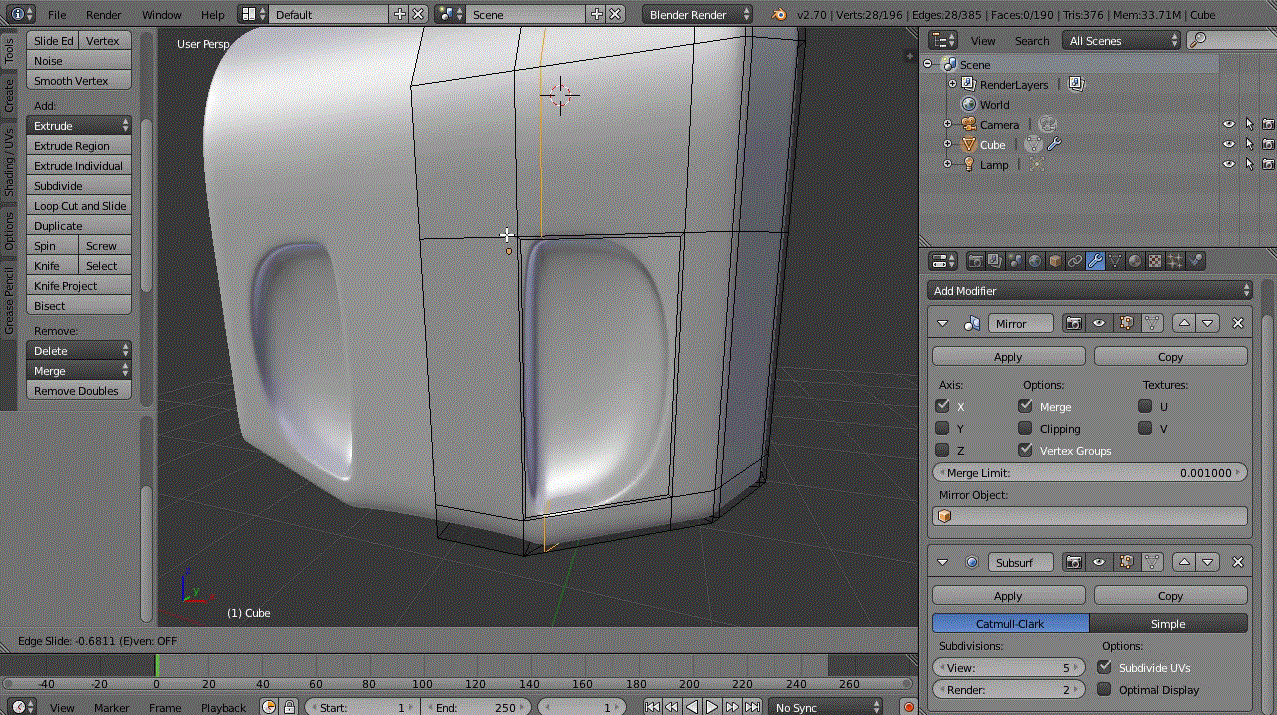Open the Blender Render engine dropdown
Screen dimensions: 1277x715
tap(699, 15)
